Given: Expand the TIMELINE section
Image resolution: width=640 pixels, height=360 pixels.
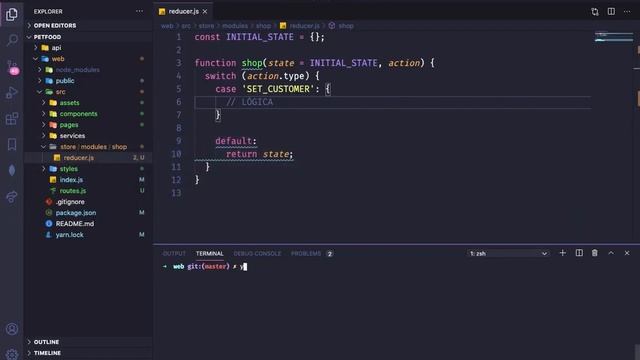Looking at the screenshot, I should point(47,353).
